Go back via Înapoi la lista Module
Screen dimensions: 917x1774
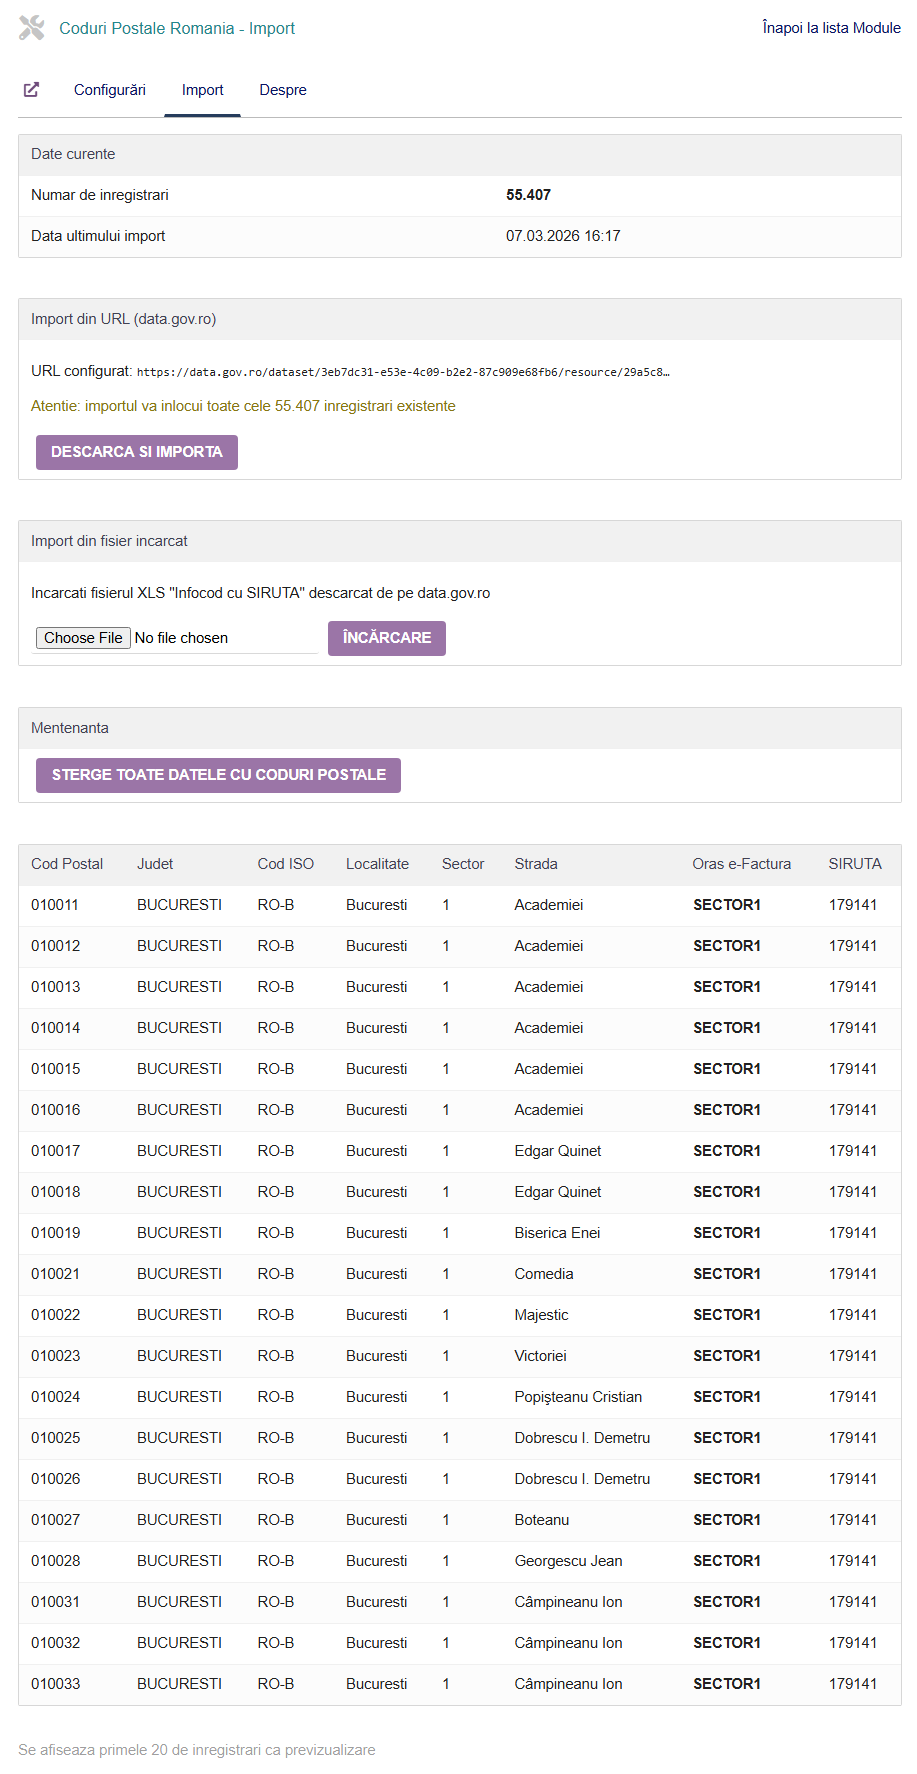point(831,28)
